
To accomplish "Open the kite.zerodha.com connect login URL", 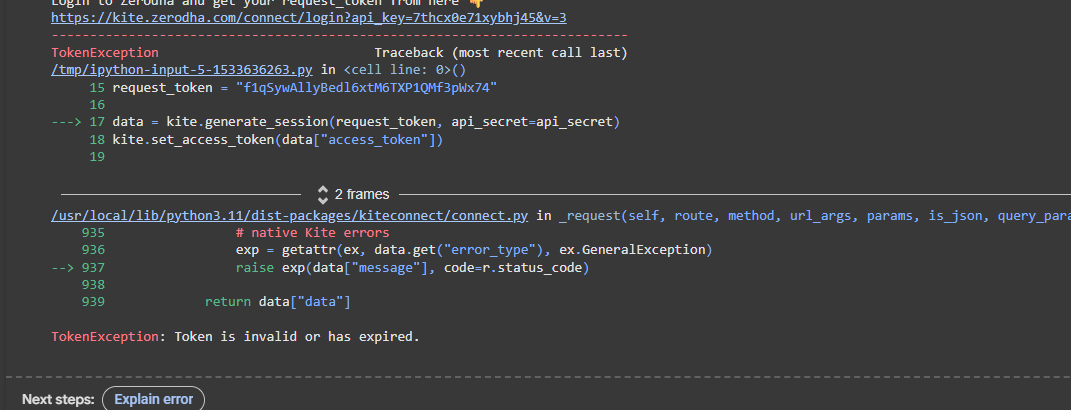I will tap(309, 18).
